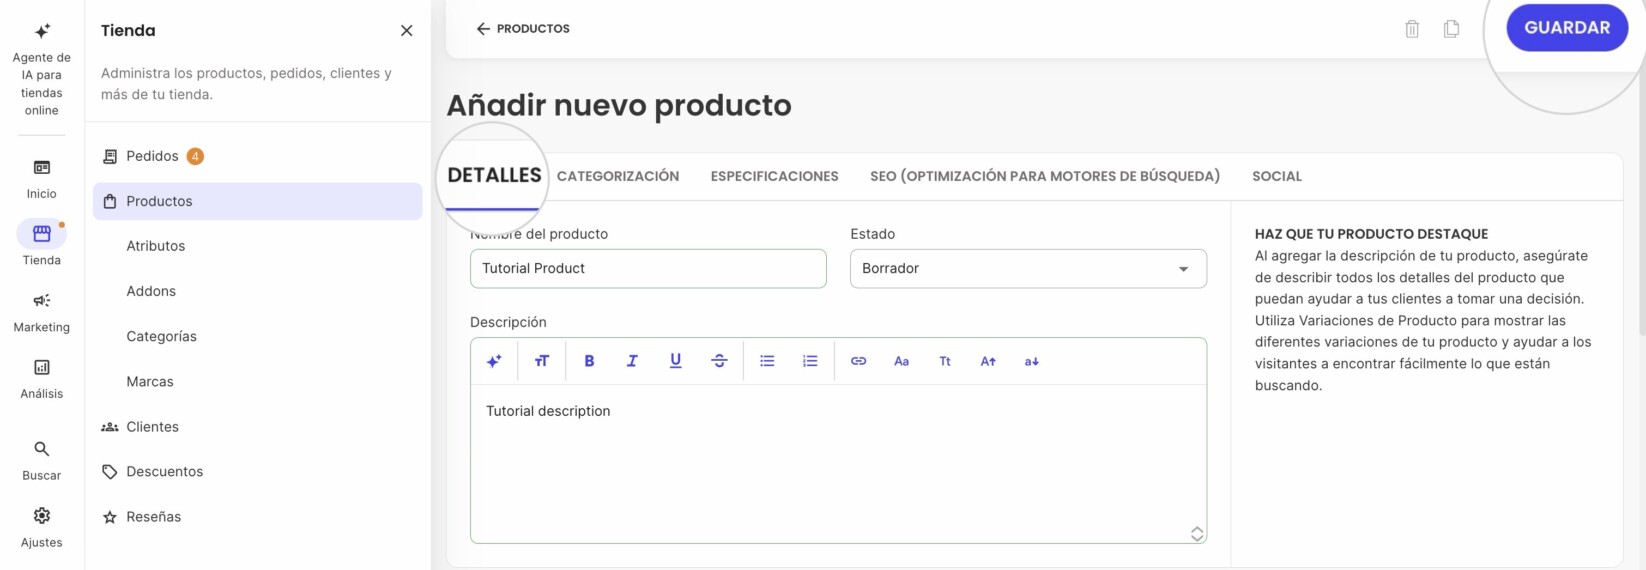Click the Productos bag icon
1646x570 pixels.
(x=110, y=201)
